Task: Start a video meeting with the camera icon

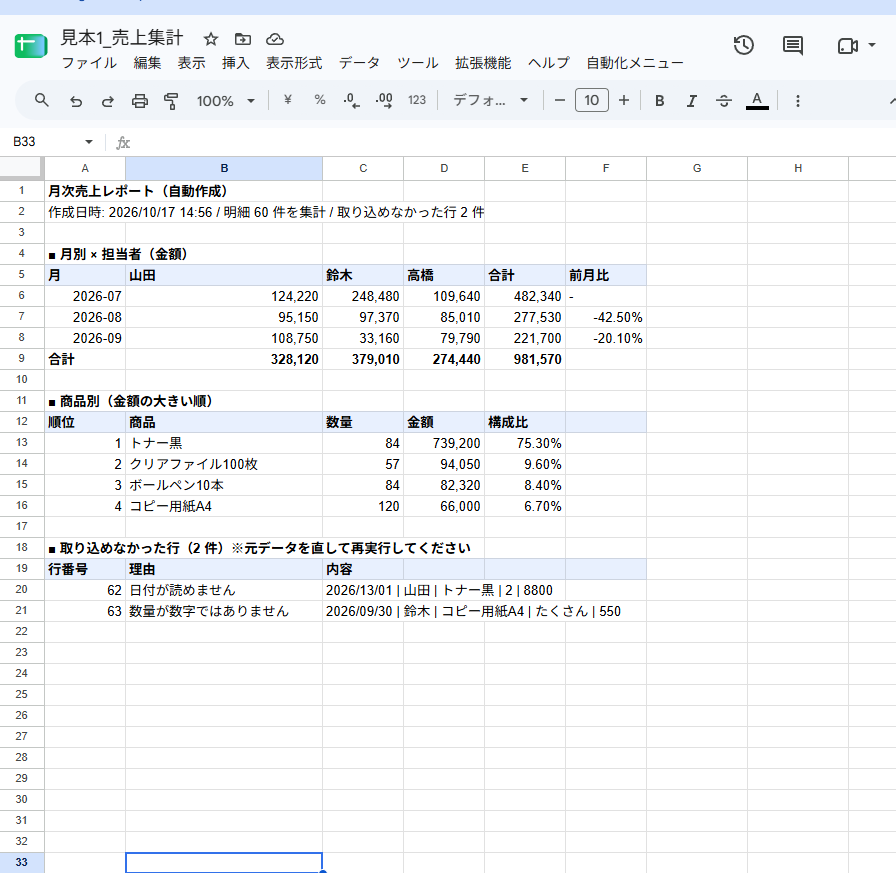Action: click(x=847, y=46)
